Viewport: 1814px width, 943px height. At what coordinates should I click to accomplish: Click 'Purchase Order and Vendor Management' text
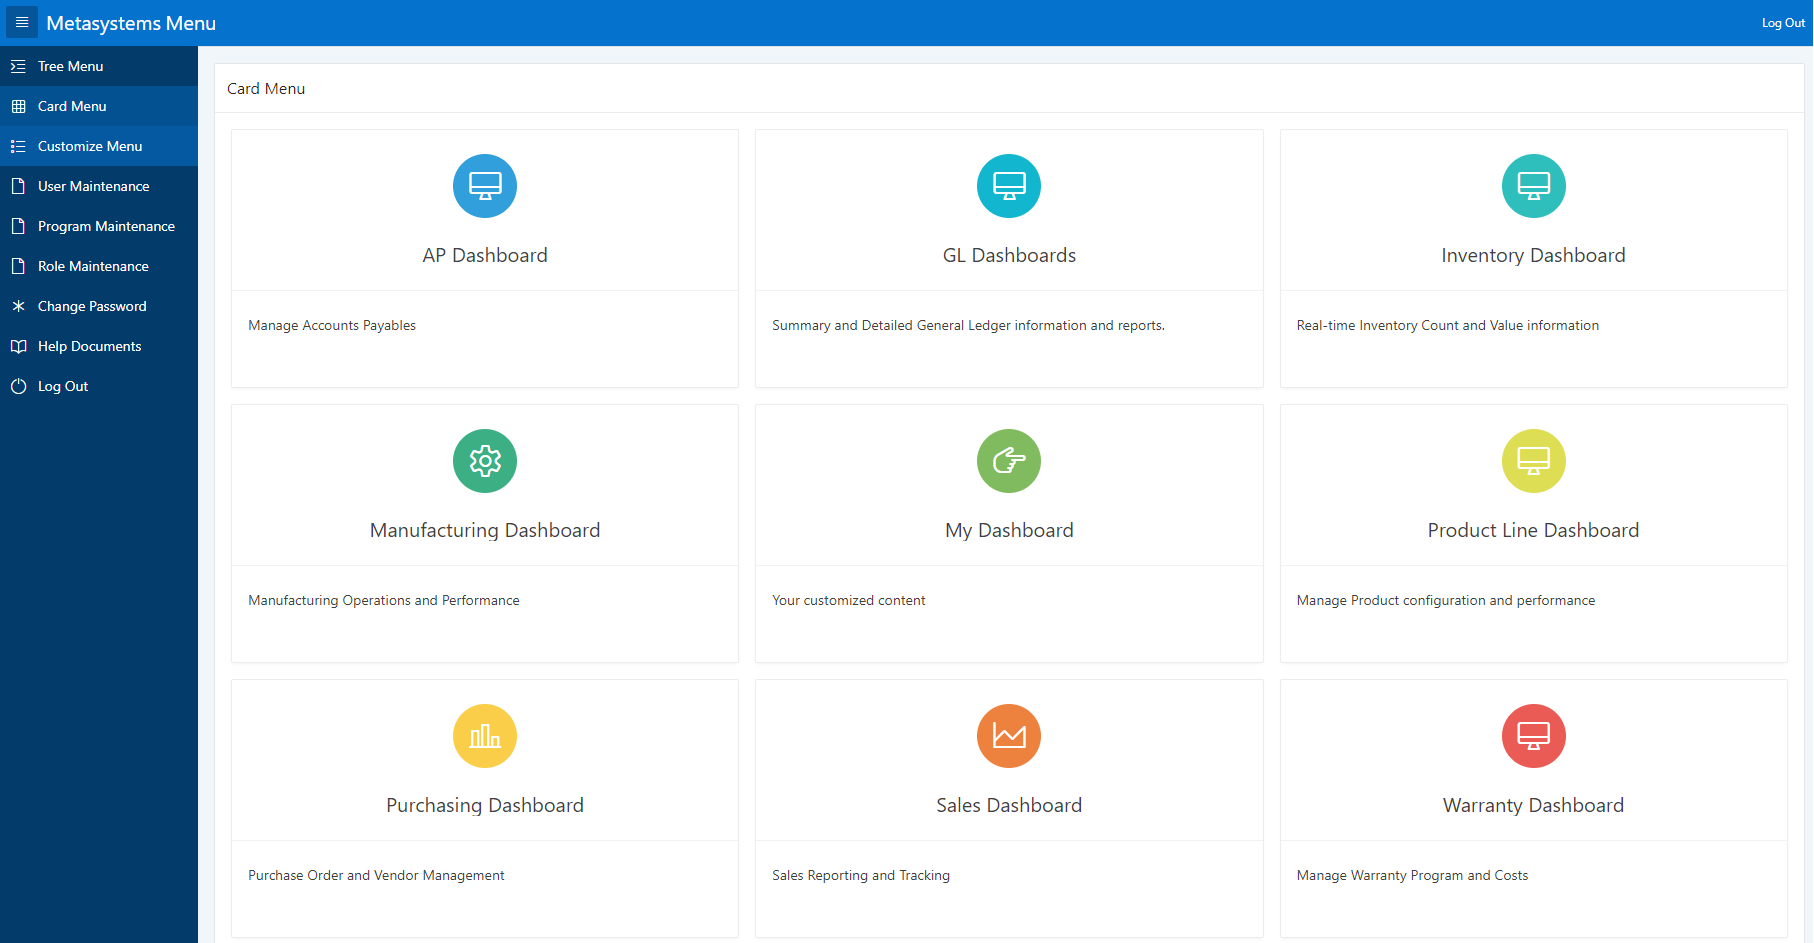(376, 875)
